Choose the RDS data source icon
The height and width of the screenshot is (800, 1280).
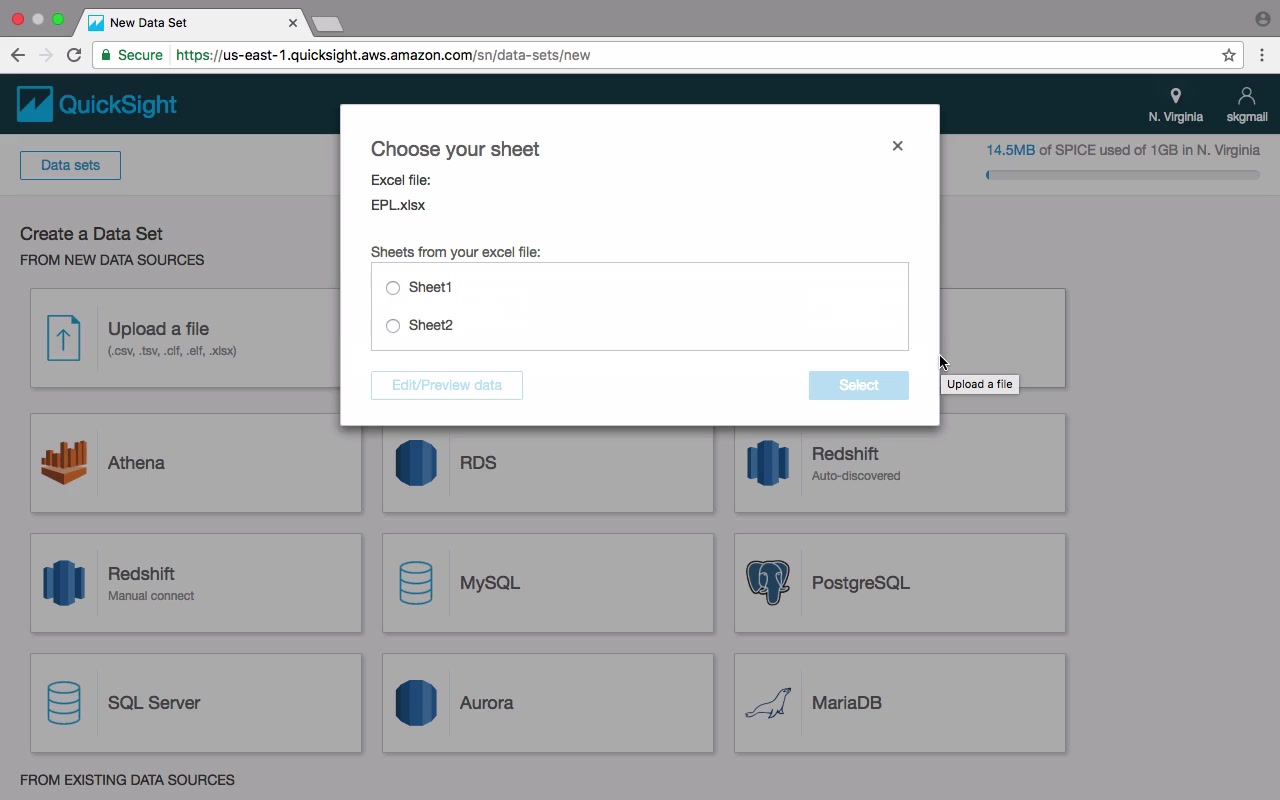pos(416,463)
